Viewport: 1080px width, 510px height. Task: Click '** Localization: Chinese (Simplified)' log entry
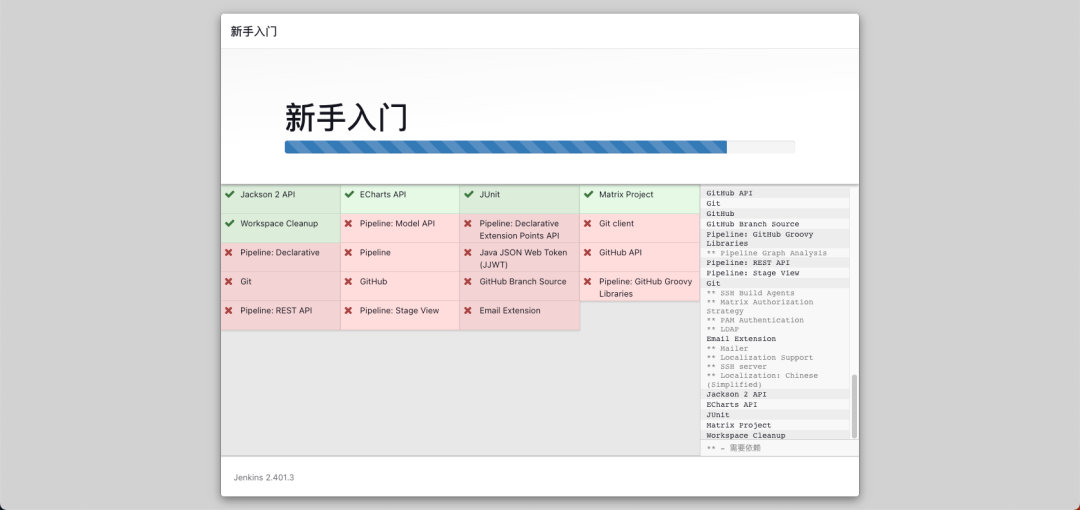pos(762,380)
